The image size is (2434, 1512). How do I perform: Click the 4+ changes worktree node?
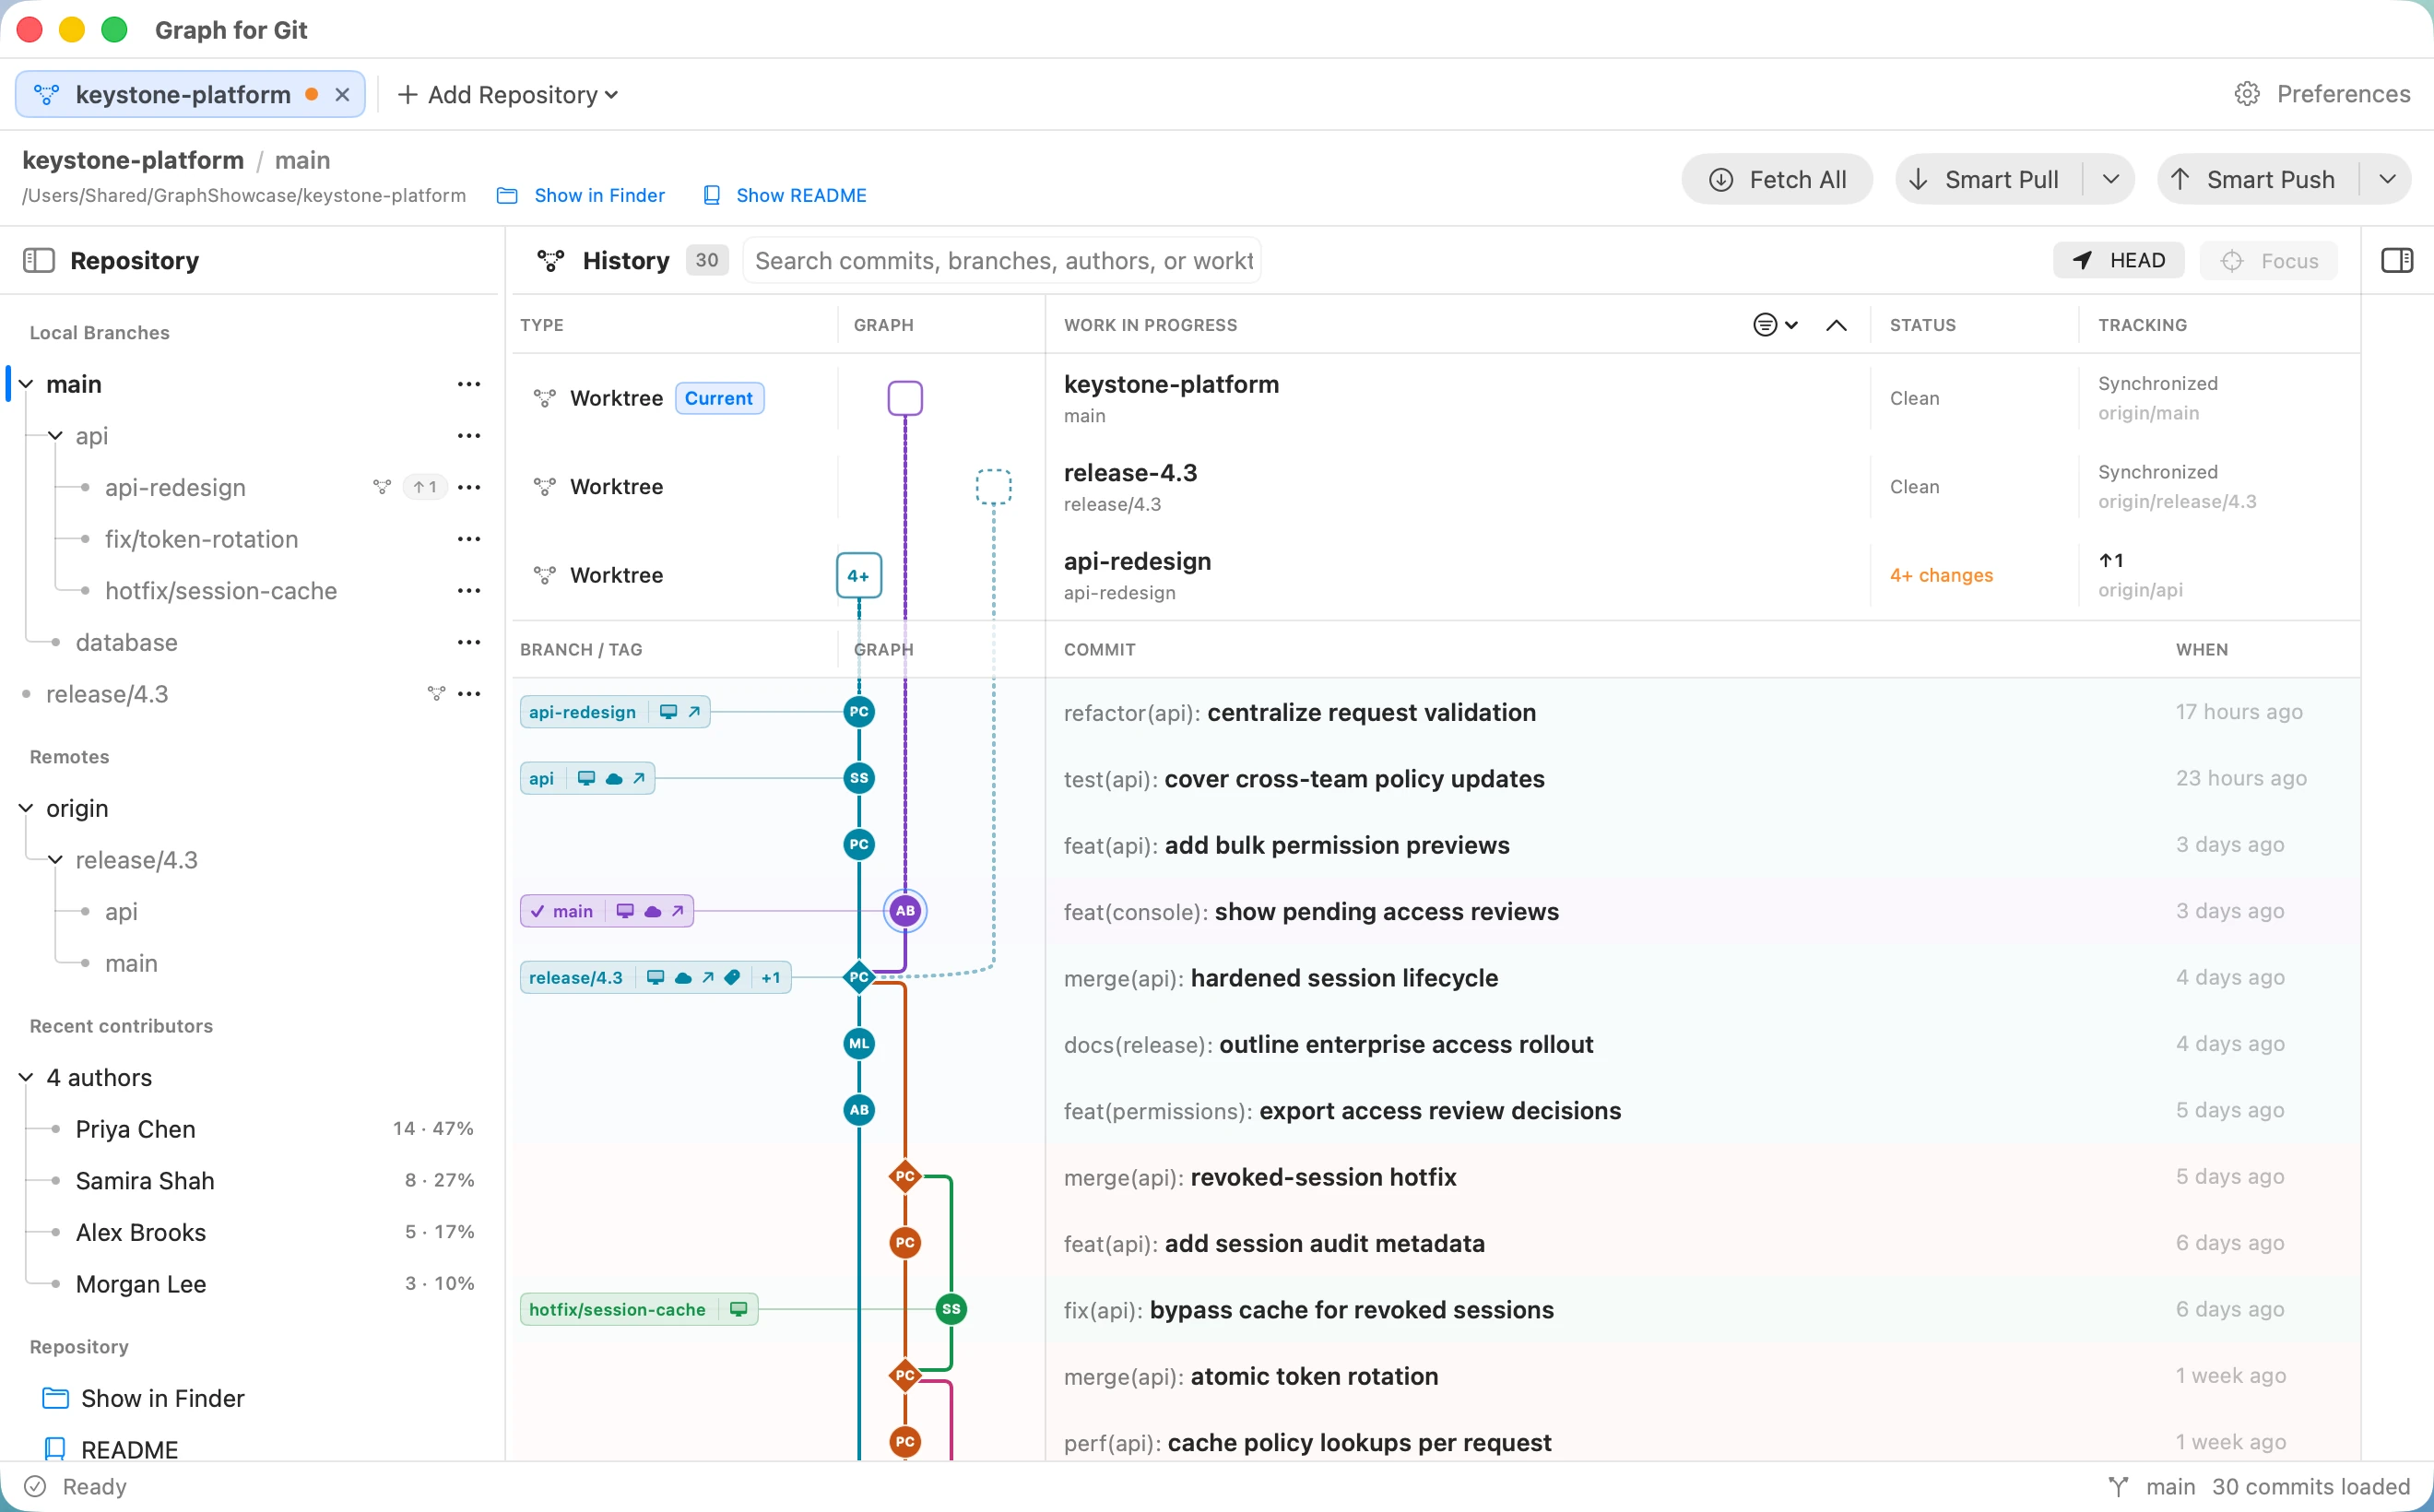tap(859, 575)
